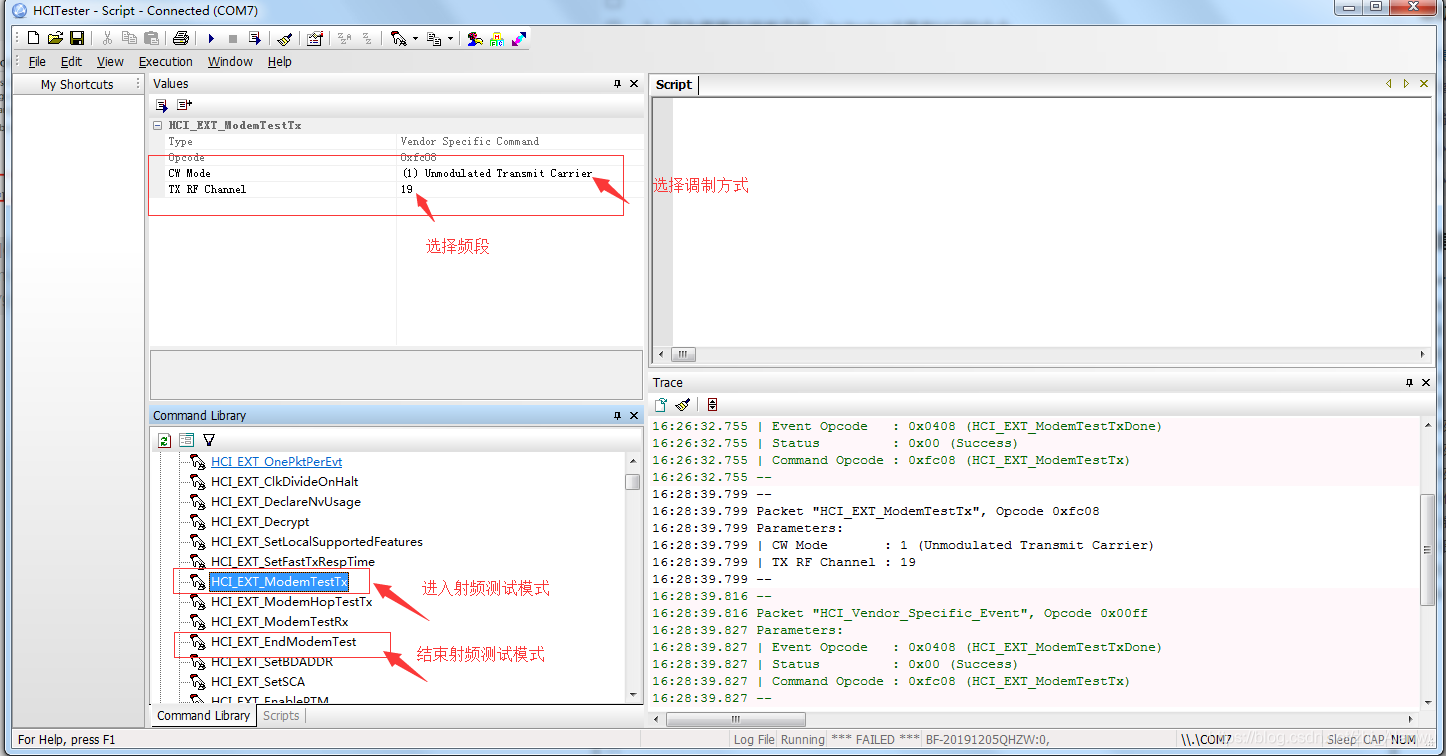Select HCI_EXT_Decrypt command
The height and width of the screenshot is (756, 1446).
click(260, 522)
